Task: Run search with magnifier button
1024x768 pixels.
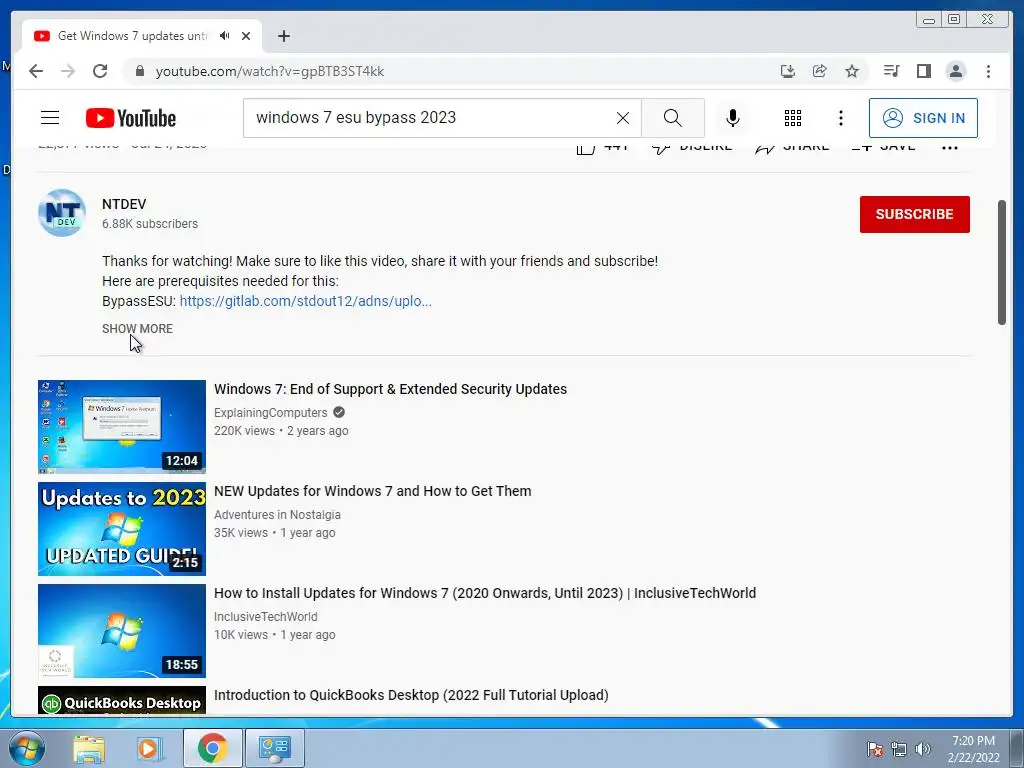Action: [x=673, y=118]
